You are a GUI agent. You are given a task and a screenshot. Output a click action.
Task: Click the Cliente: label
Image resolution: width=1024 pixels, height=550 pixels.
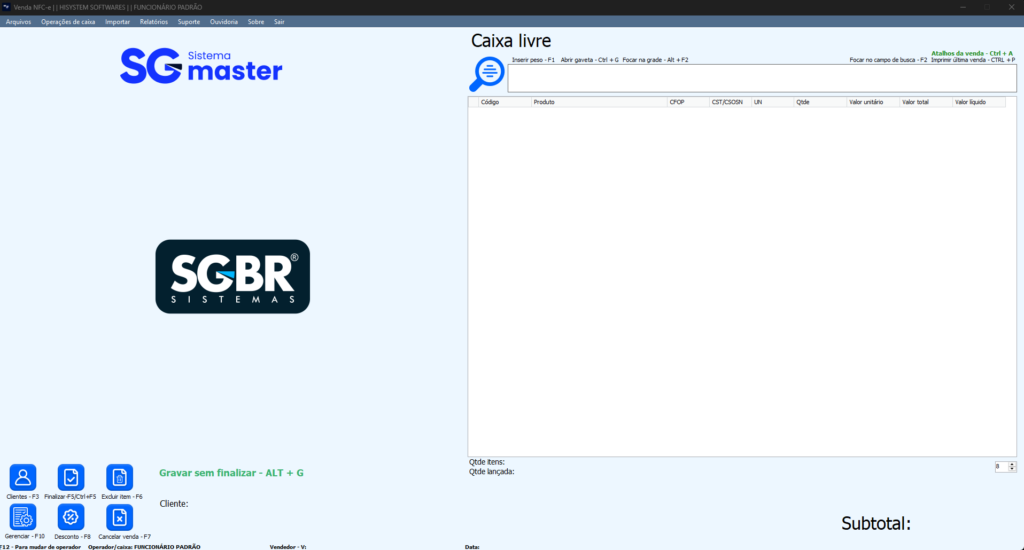174,504
